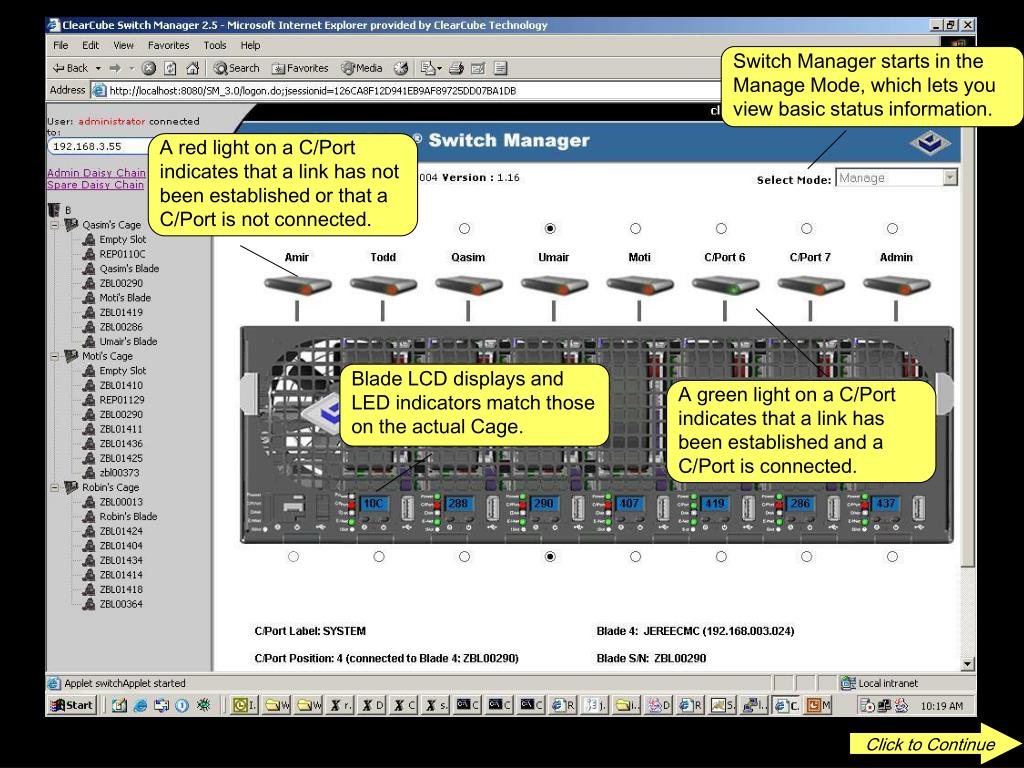Select the Amir C/Port device icon
The image size is (1024, 768).
[298, 285]
